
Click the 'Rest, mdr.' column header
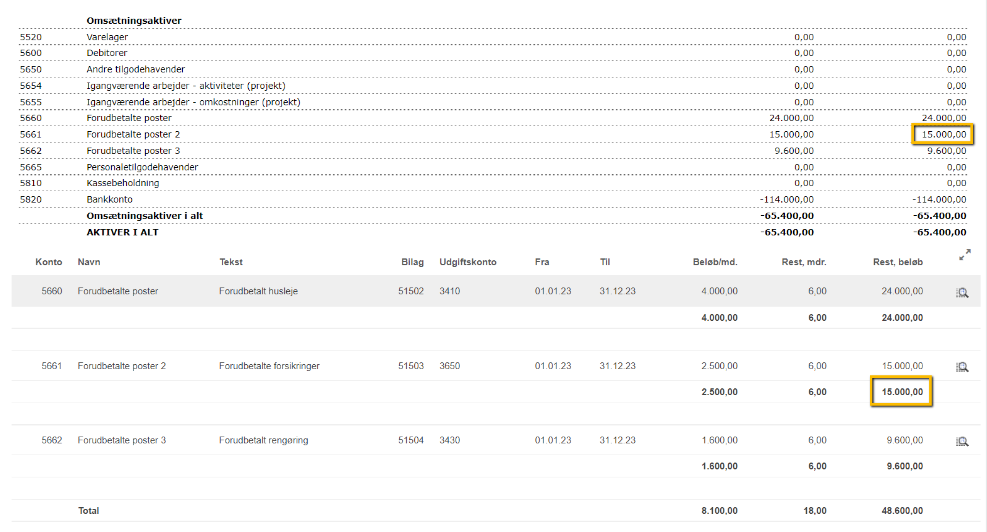[x=804, y=262]
